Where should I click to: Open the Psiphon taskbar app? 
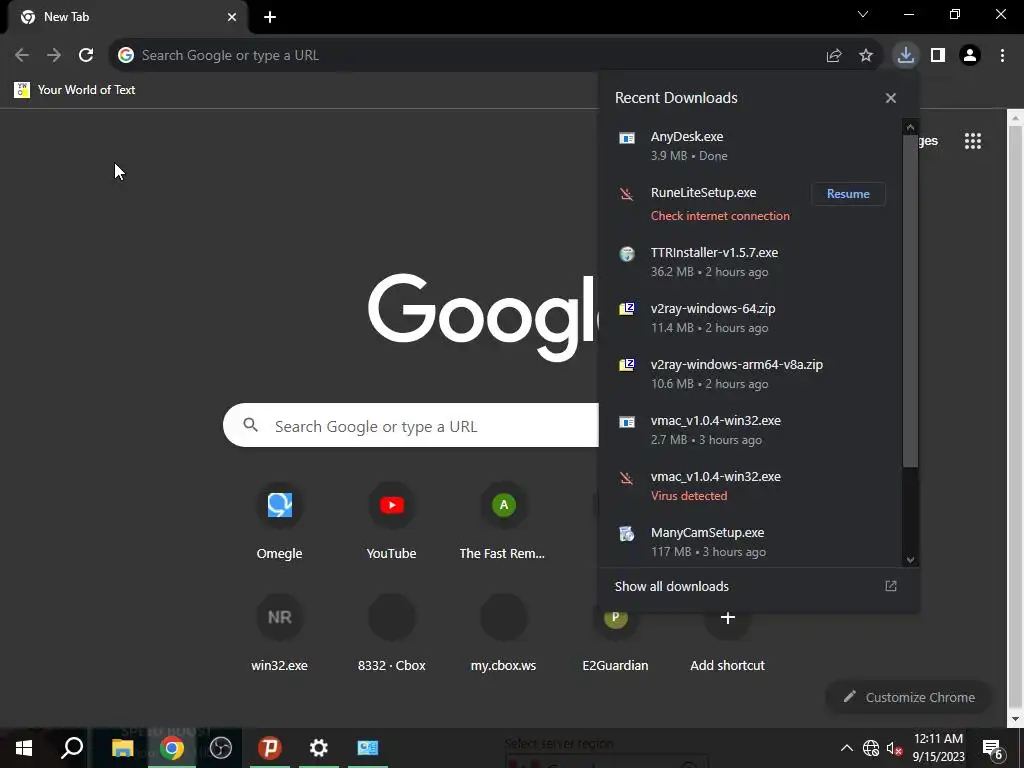(270, 748)
